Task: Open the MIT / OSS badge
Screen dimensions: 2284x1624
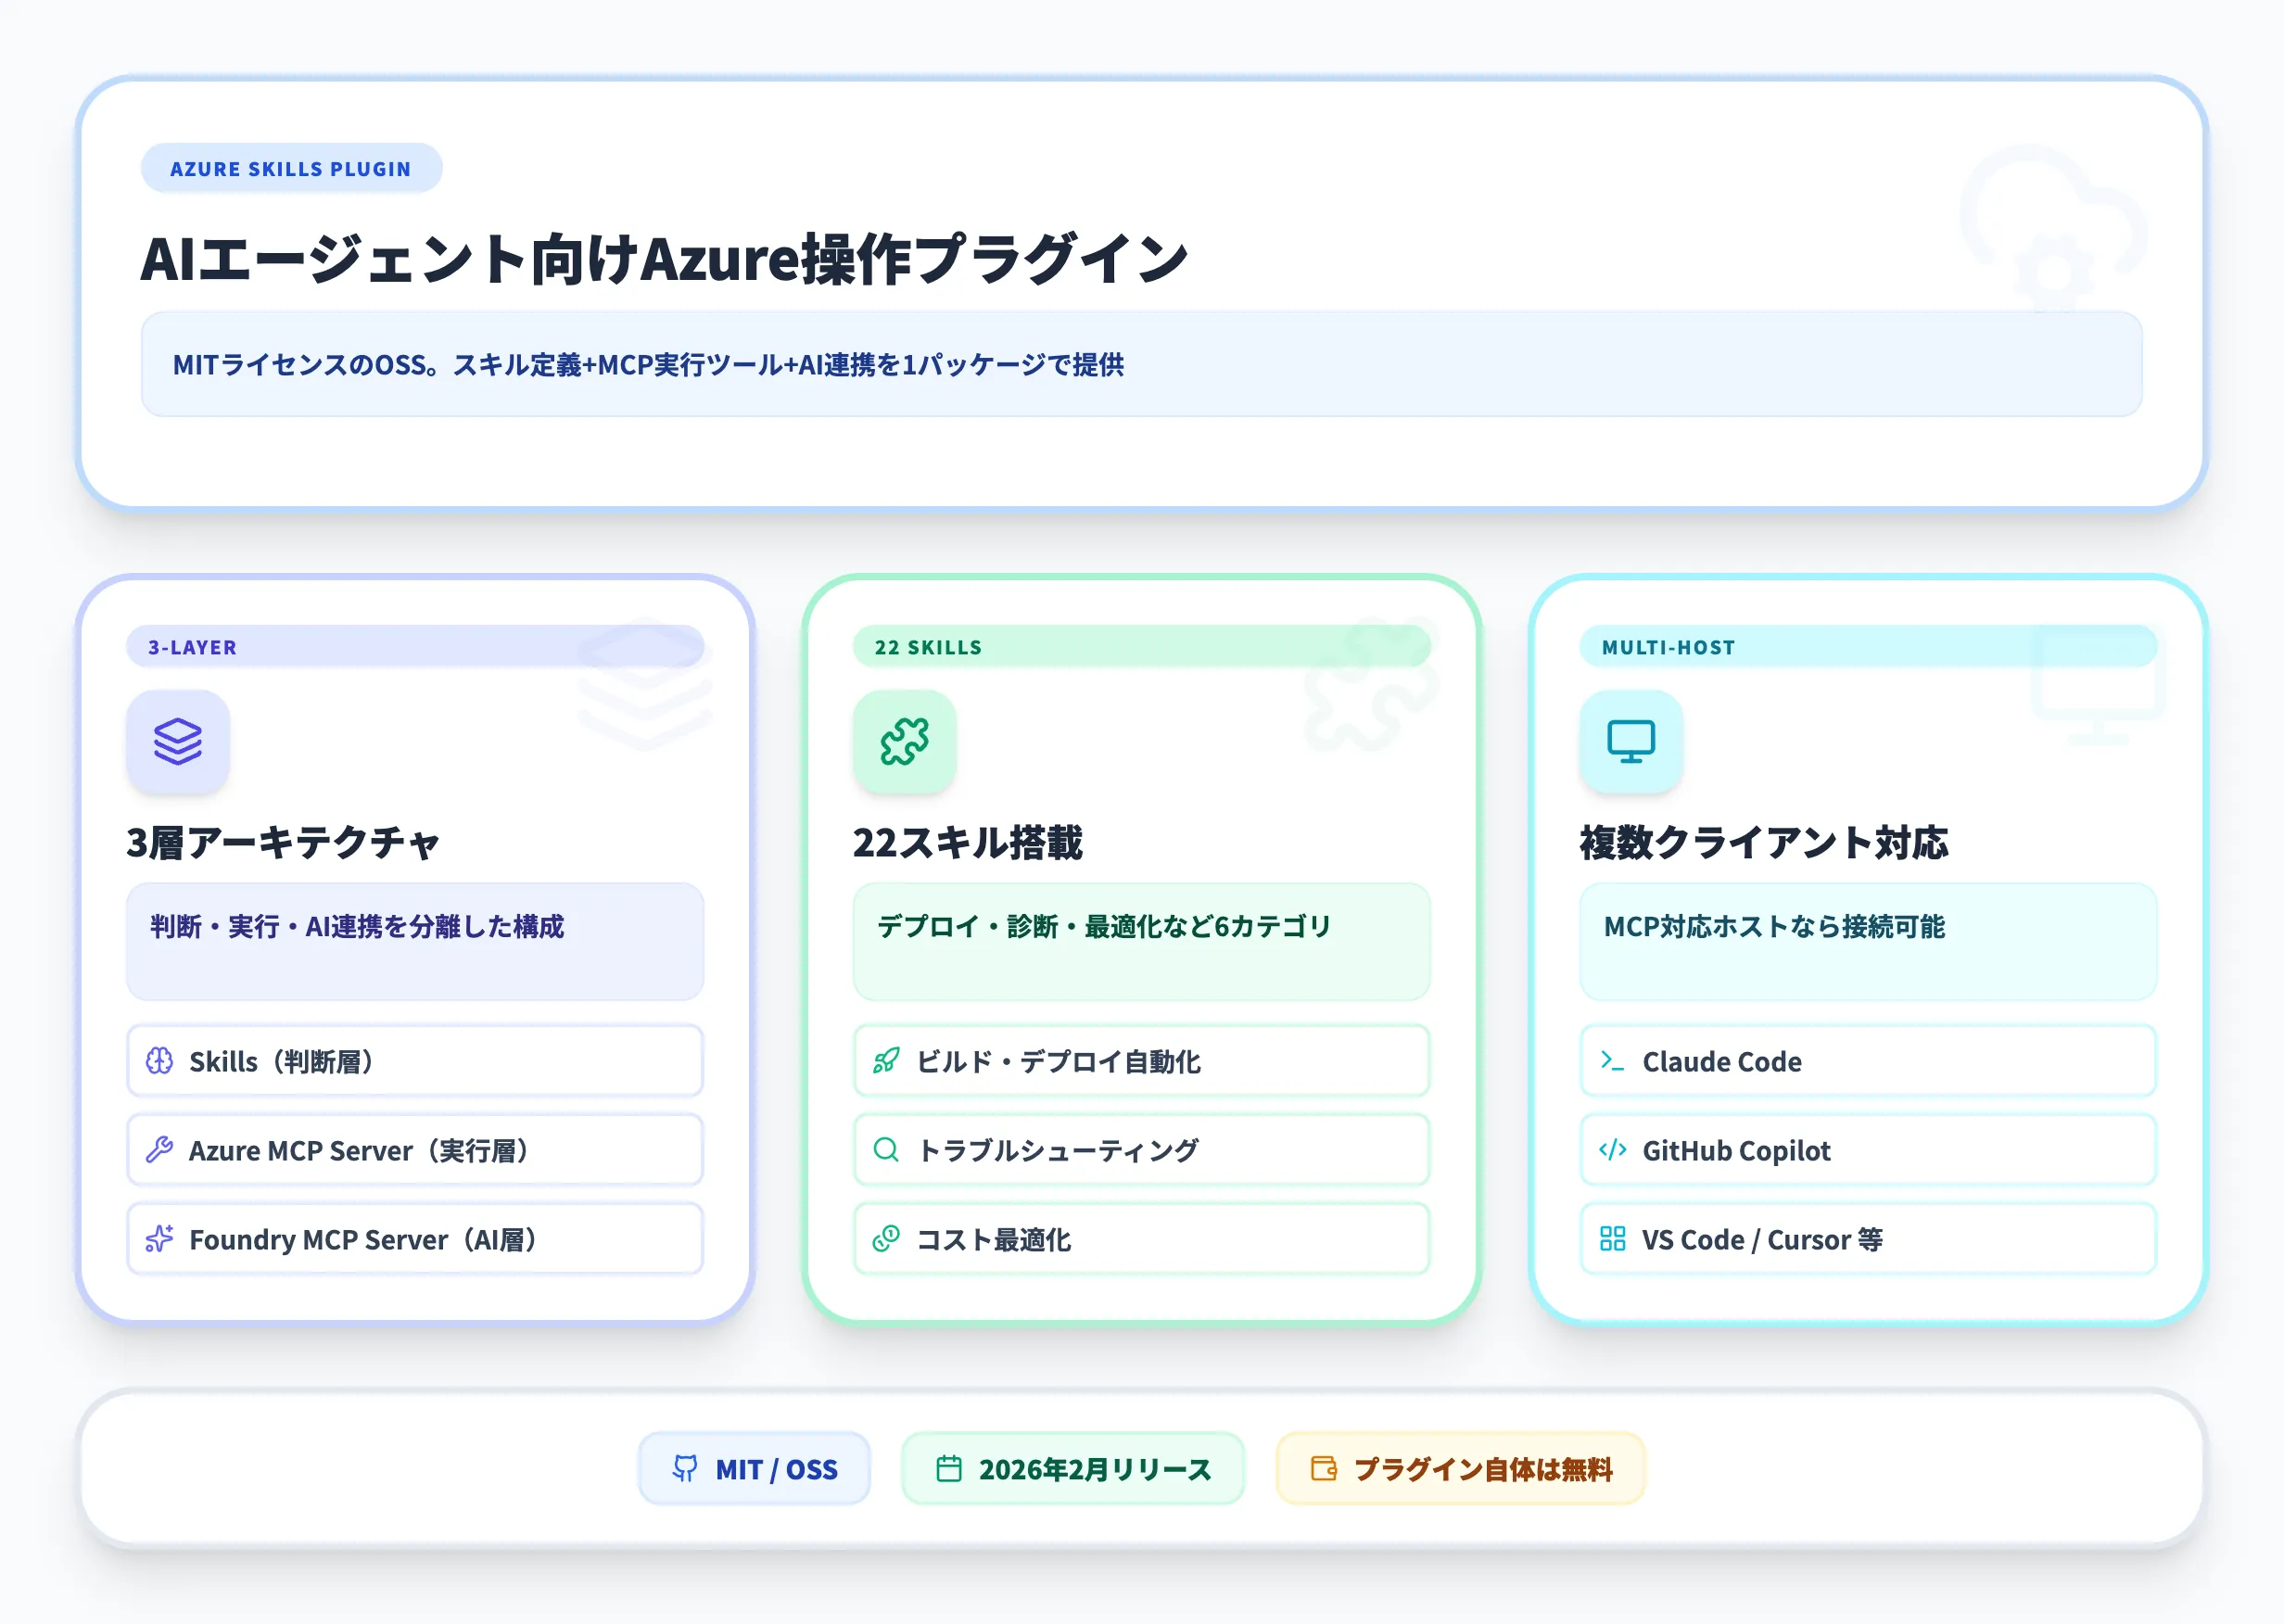Action: (x=755, y=1468)
